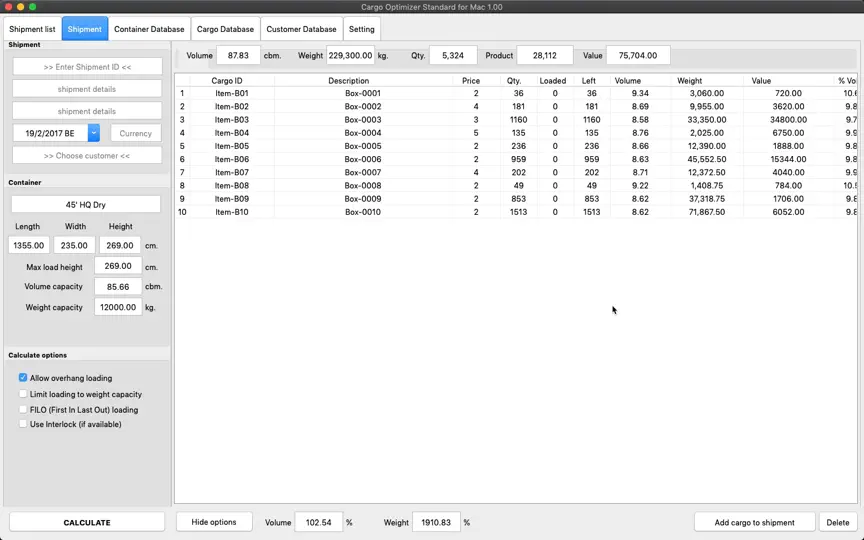Click the Delete button
The height and width of the screenshot is (540, 864).
tap(838, 522)
